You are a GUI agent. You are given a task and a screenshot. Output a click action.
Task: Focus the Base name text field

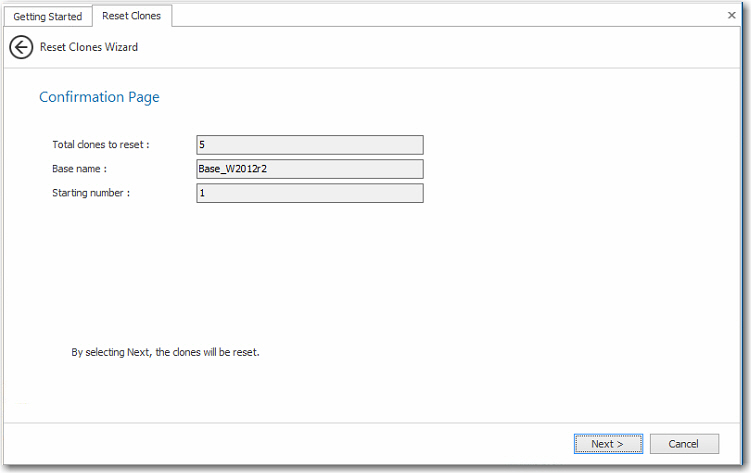pyautogui.click(x=310, y=169)
